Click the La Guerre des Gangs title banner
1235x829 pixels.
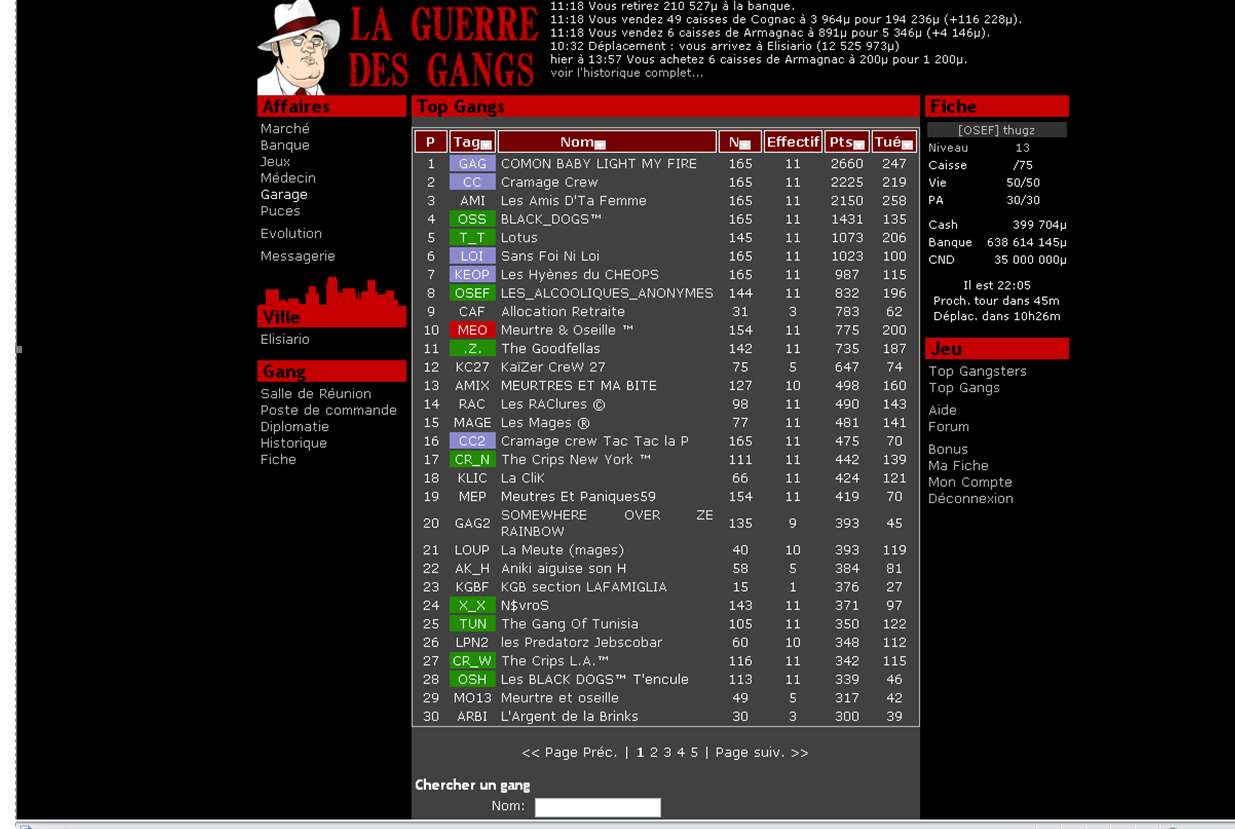coord(444,48)
